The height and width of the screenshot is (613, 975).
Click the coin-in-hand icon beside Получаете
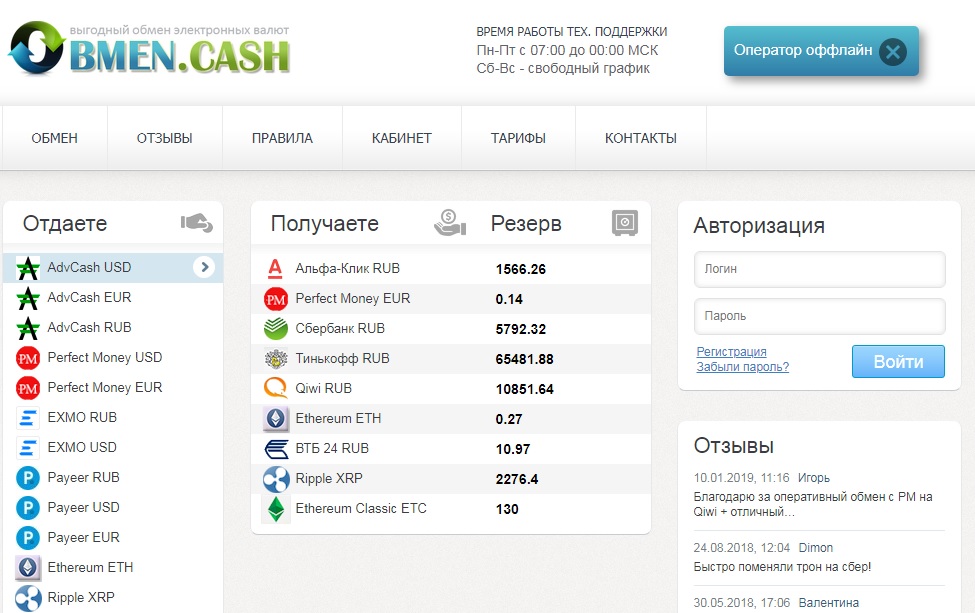point(450,223)
